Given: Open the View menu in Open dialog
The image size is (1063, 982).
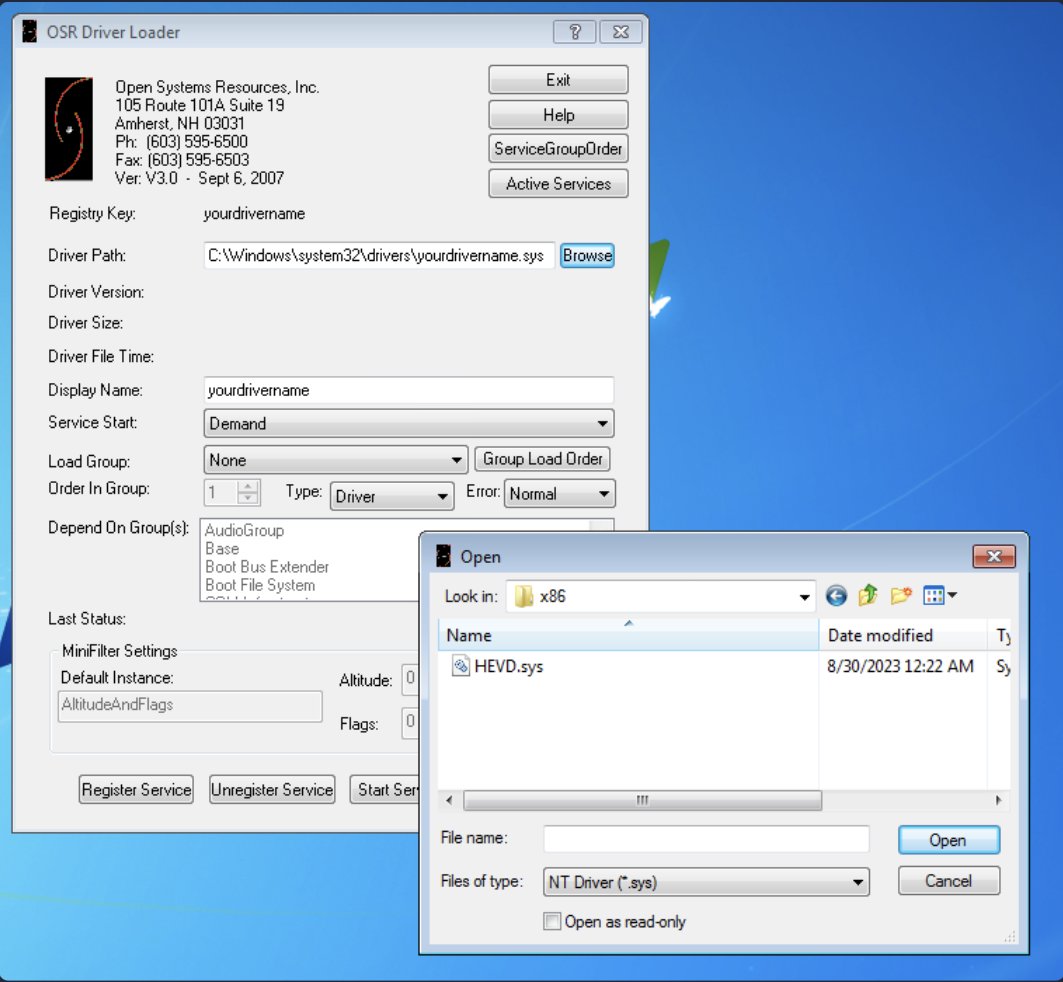Looking at the screenshot, I should point(940,596).
